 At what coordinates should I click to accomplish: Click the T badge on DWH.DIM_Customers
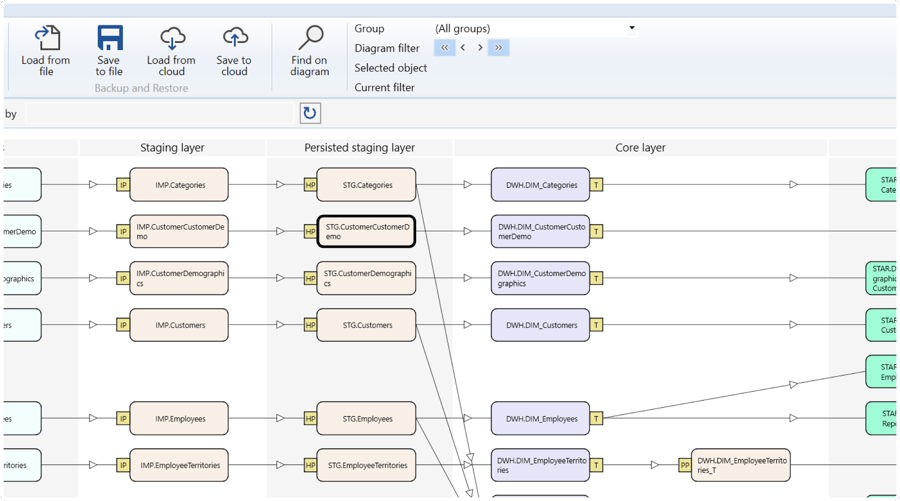click(596, 325)
